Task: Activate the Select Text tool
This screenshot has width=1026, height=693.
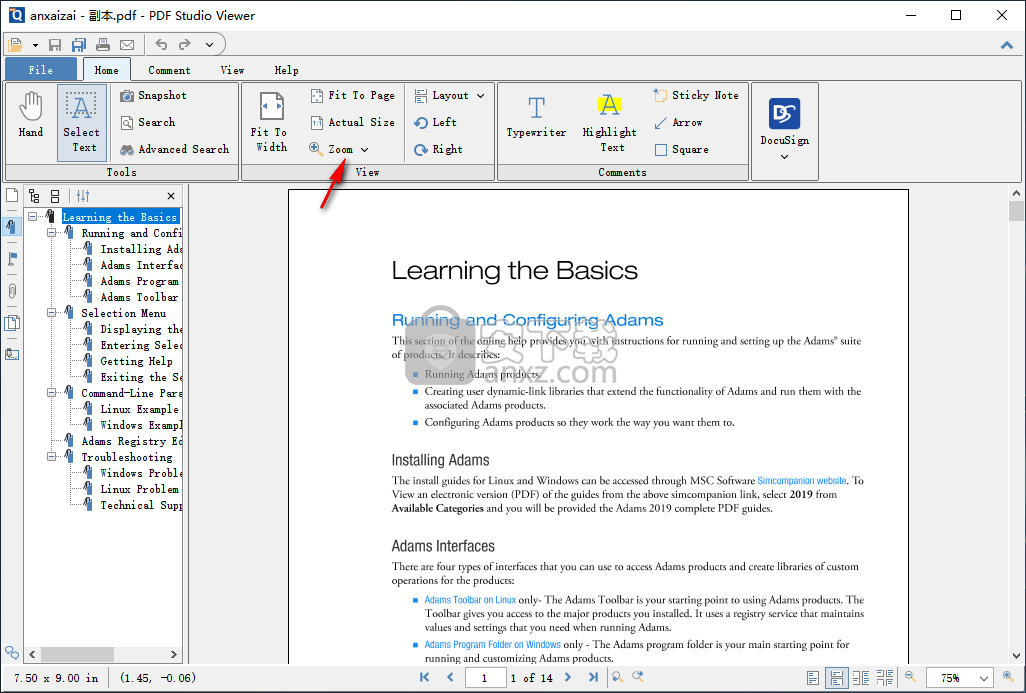Action: coord(81,122)
